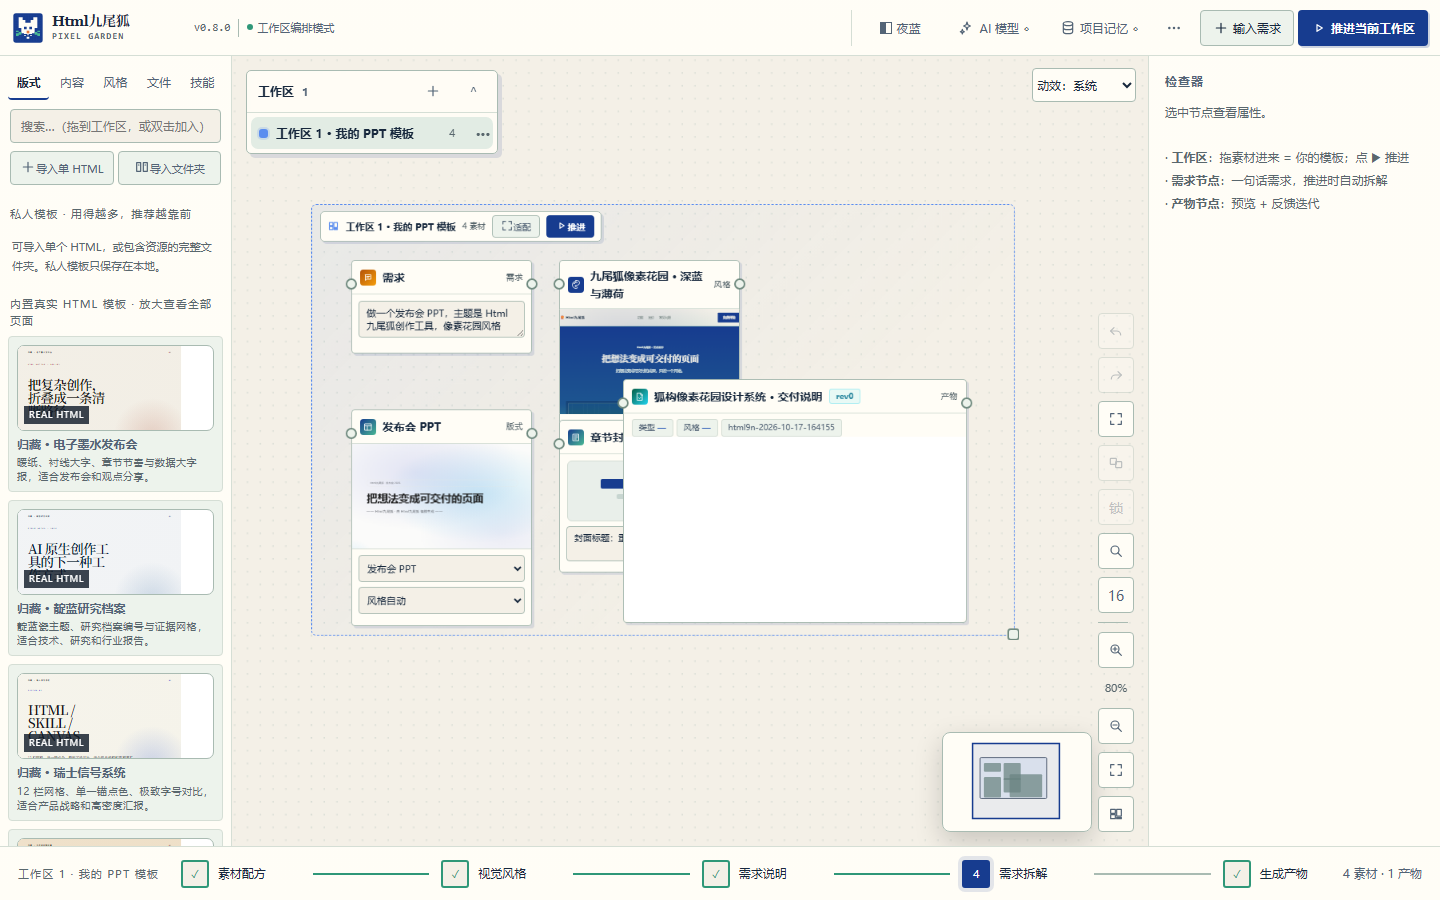This screenshot has height=900, width=1440.
Task: Click the redo arrow in the canvas toolbar
Action: coord(1116,375)
